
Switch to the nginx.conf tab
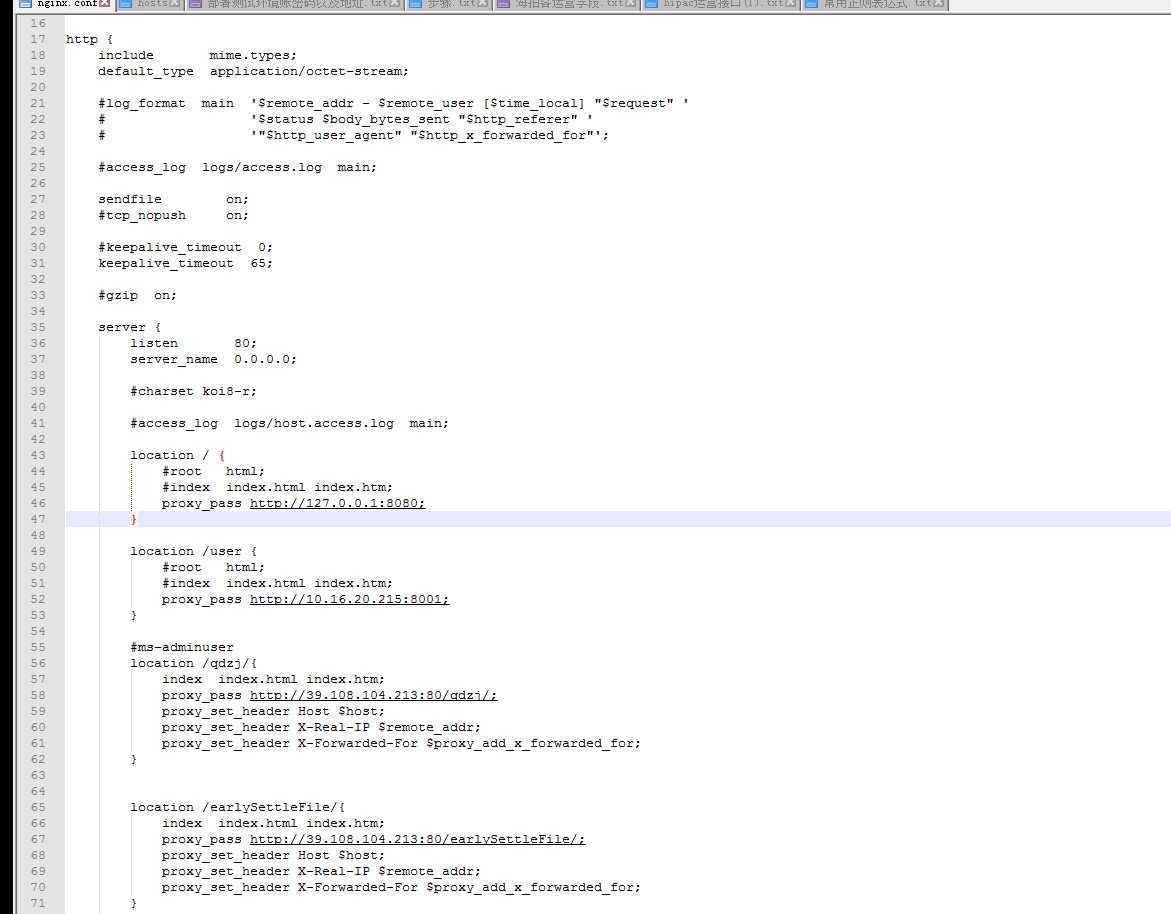coord(66,4)
